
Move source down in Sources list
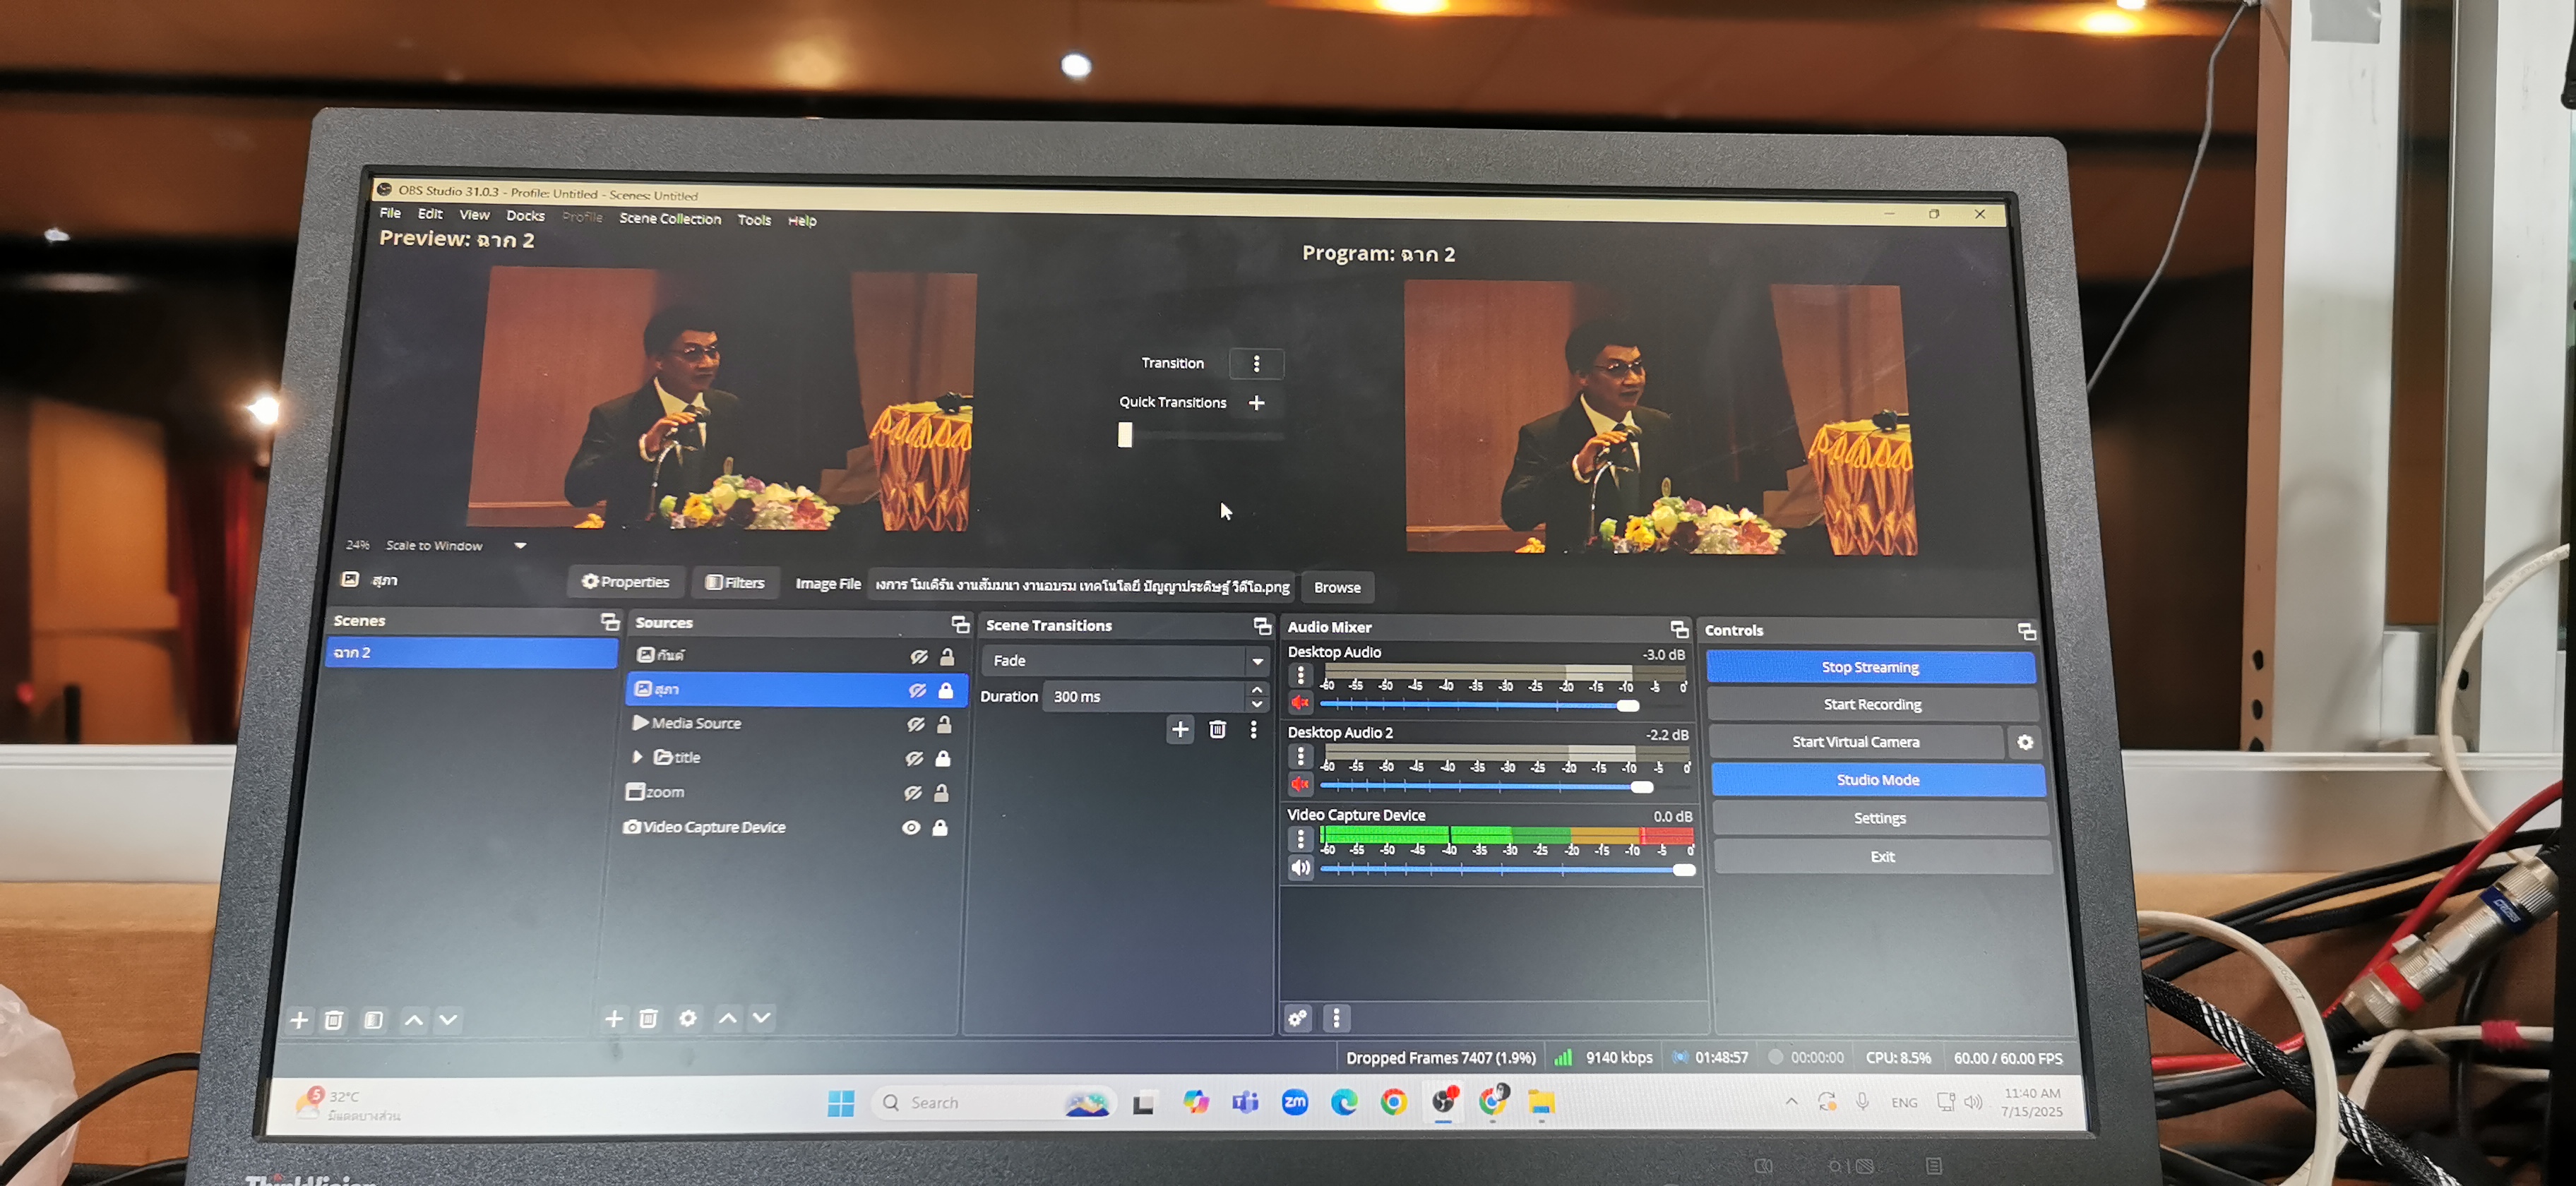click(x=761, y=1018)
